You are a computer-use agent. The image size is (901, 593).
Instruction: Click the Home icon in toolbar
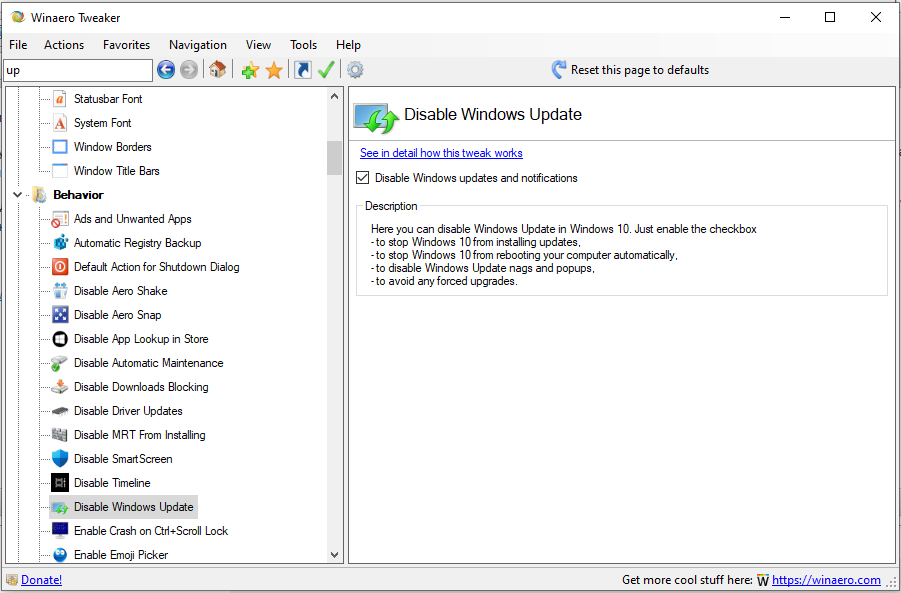tap(217, 70)
